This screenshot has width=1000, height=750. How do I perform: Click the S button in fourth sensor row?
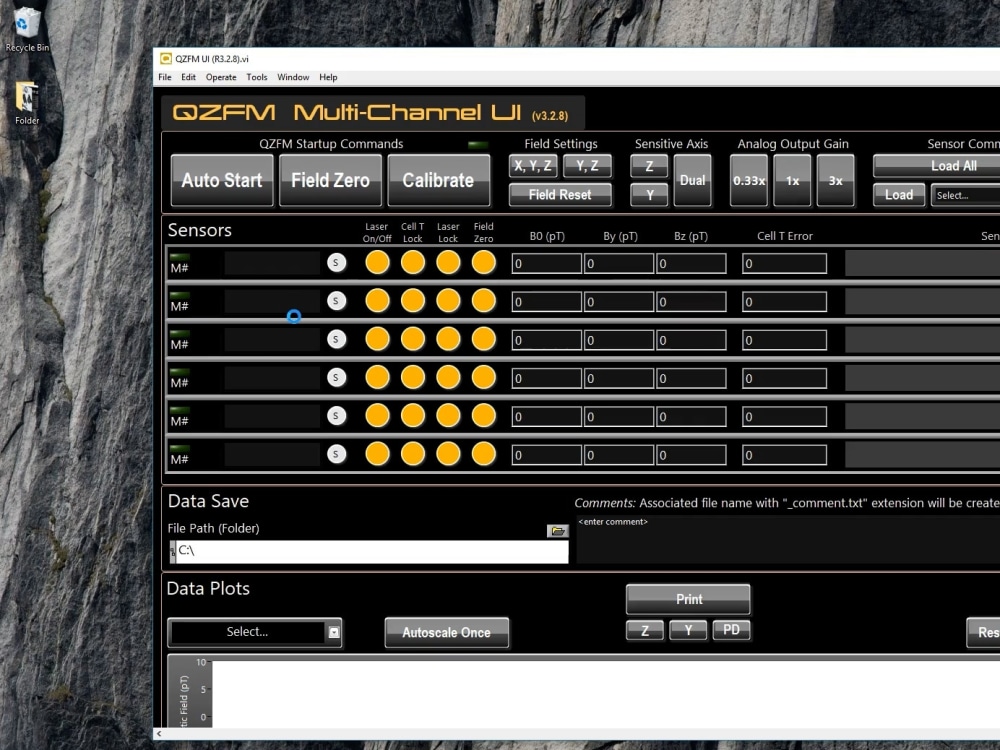click(336, 378)
